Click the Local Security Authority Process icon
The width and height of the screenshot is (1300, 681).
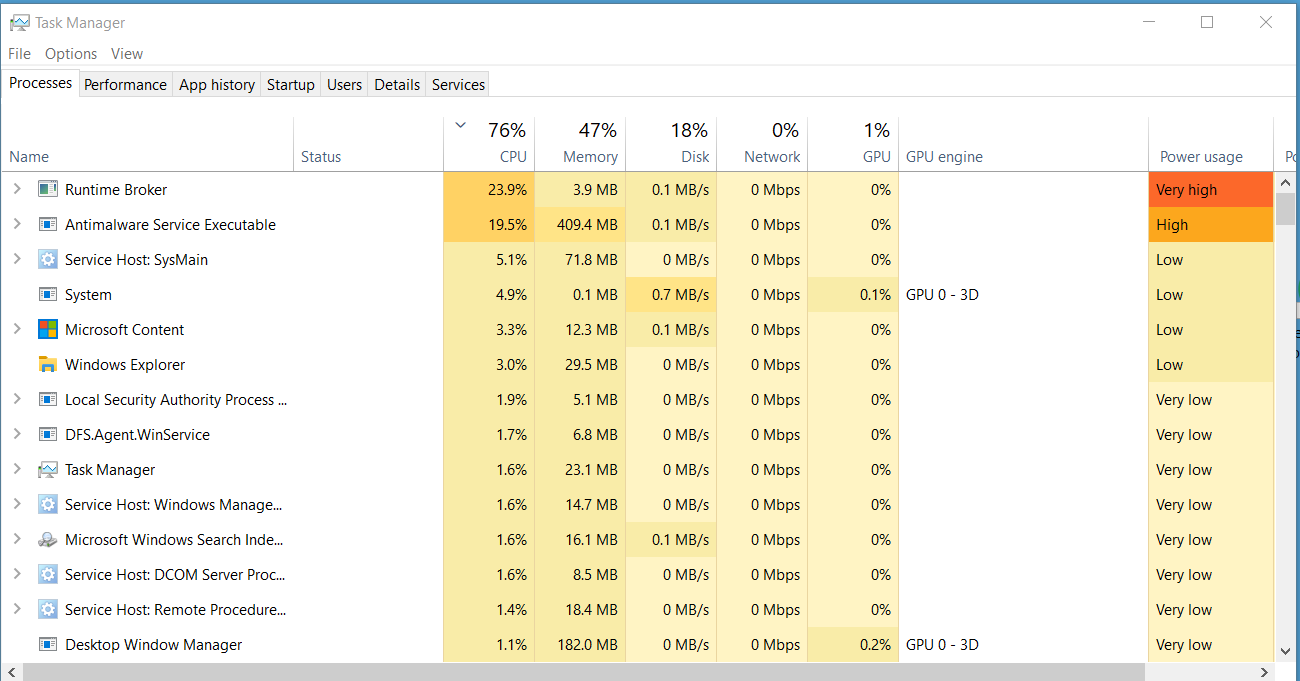[48, 399]
